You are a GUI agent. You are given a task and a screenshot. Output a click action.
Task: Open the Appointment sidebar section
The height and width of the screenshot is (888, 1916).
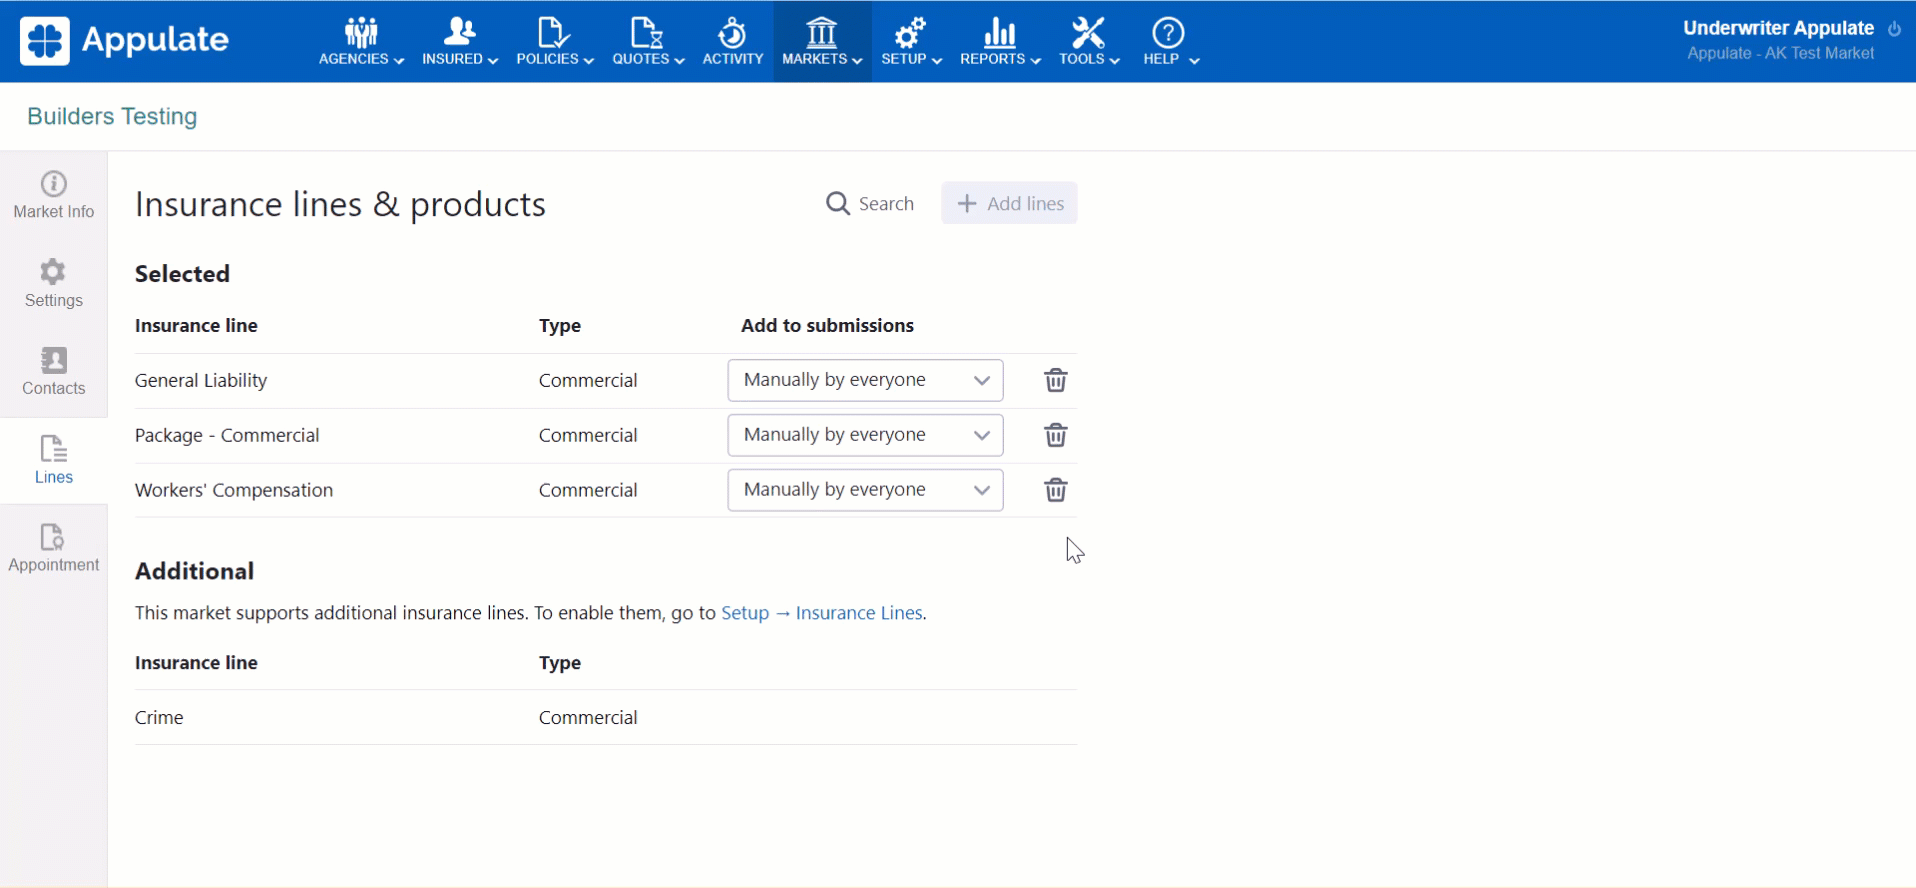point(54,548)
